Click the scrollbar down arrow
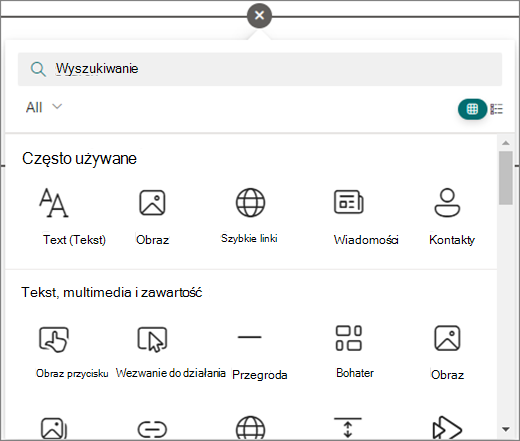The image size is (520, 441). point(506,429)
